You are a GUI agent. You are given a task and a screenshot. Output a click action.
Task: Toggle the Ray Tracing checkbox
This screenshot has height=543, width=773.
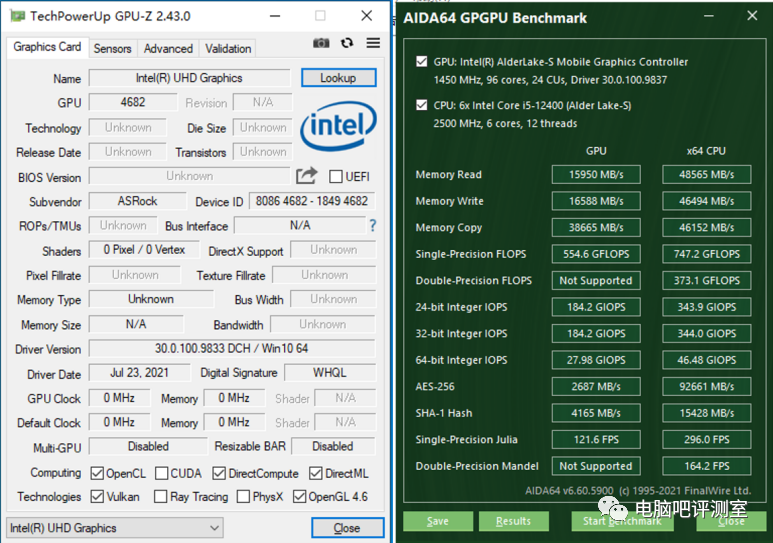click(160, 496)
